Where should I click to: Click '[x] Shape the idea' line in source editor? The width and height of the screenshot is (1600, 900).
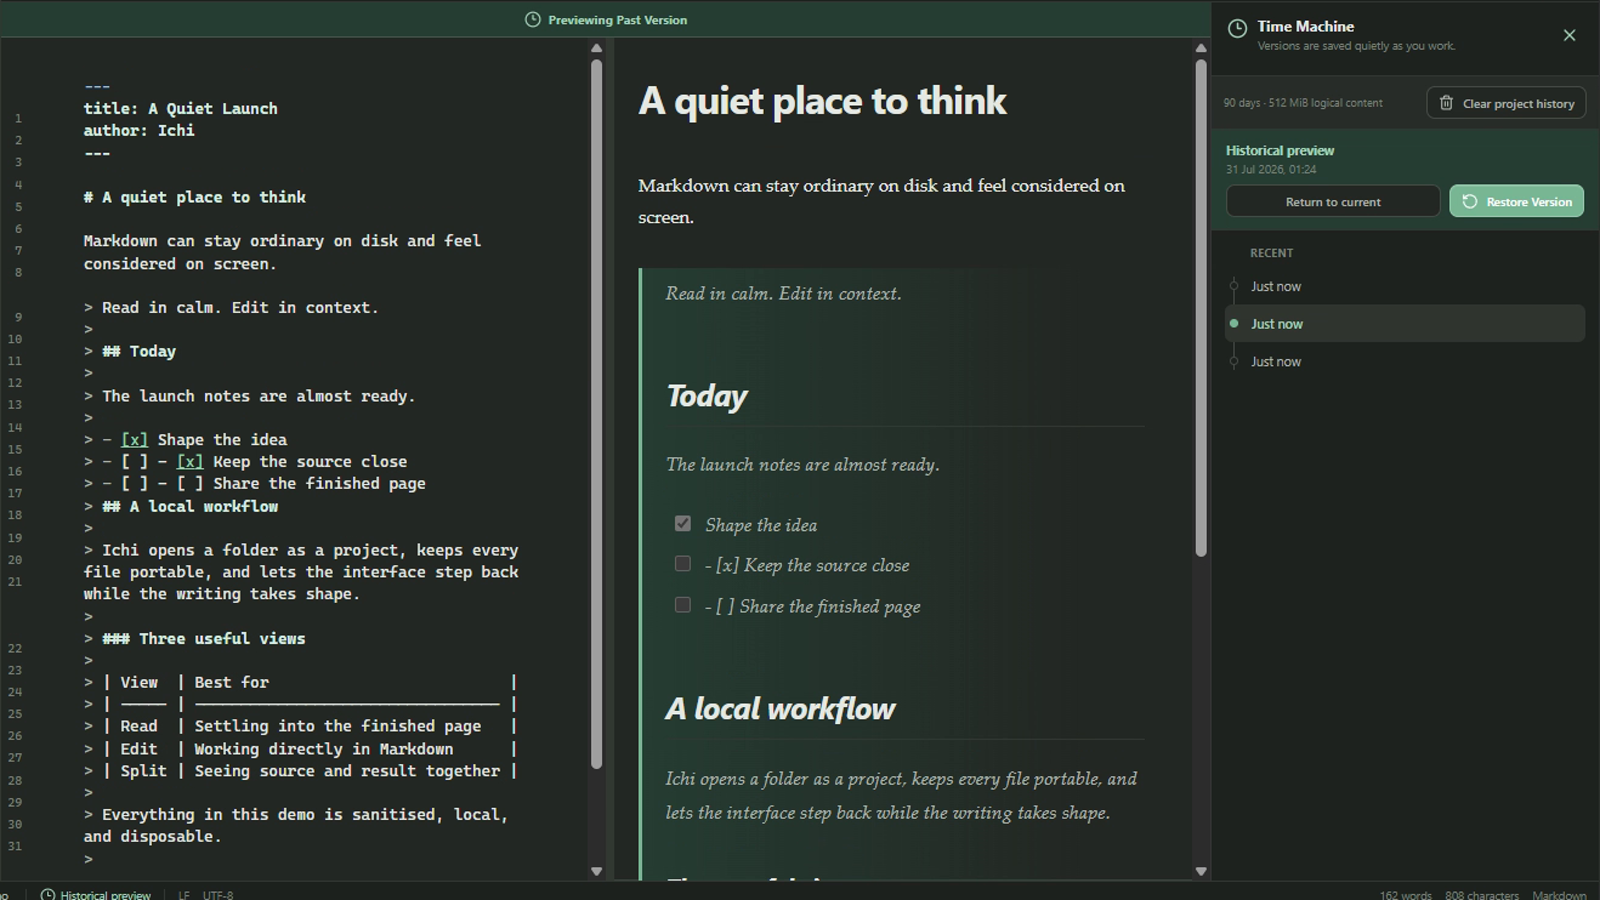click(x=186, y=439)
